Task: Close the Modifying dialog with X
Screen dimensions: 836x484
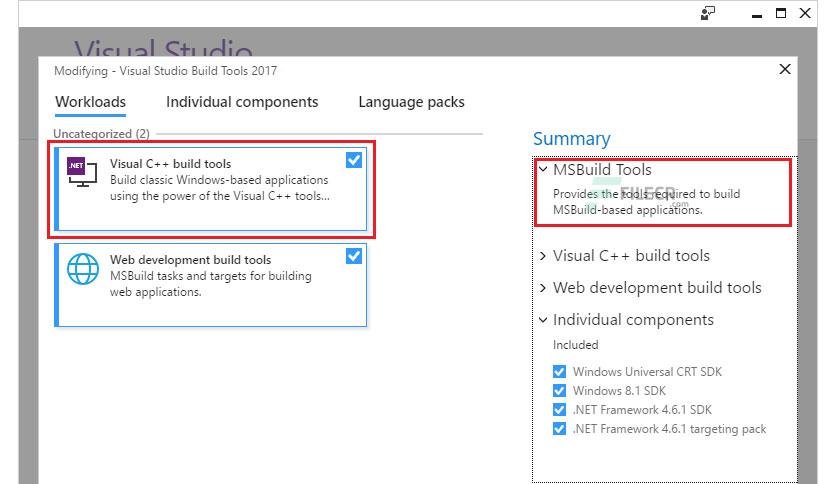Action: tap(785, 69)
